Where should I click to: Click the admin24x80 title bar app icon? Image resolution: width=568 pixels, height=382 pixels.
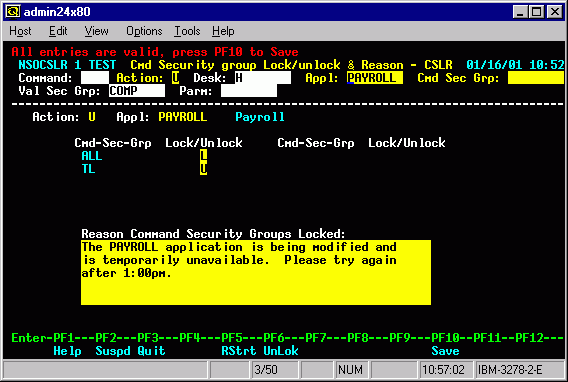tap(13, 12)
